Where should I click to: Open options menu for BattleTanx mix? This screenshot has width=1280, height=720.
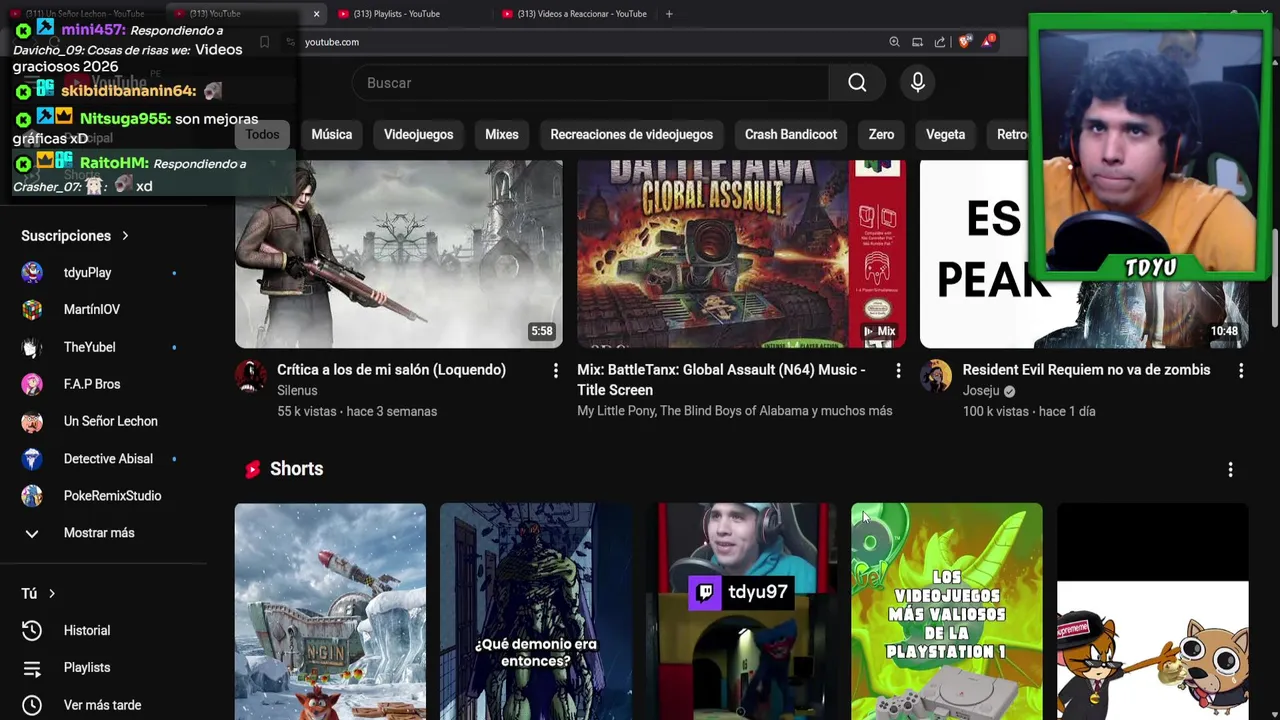[x=898, y=371]
